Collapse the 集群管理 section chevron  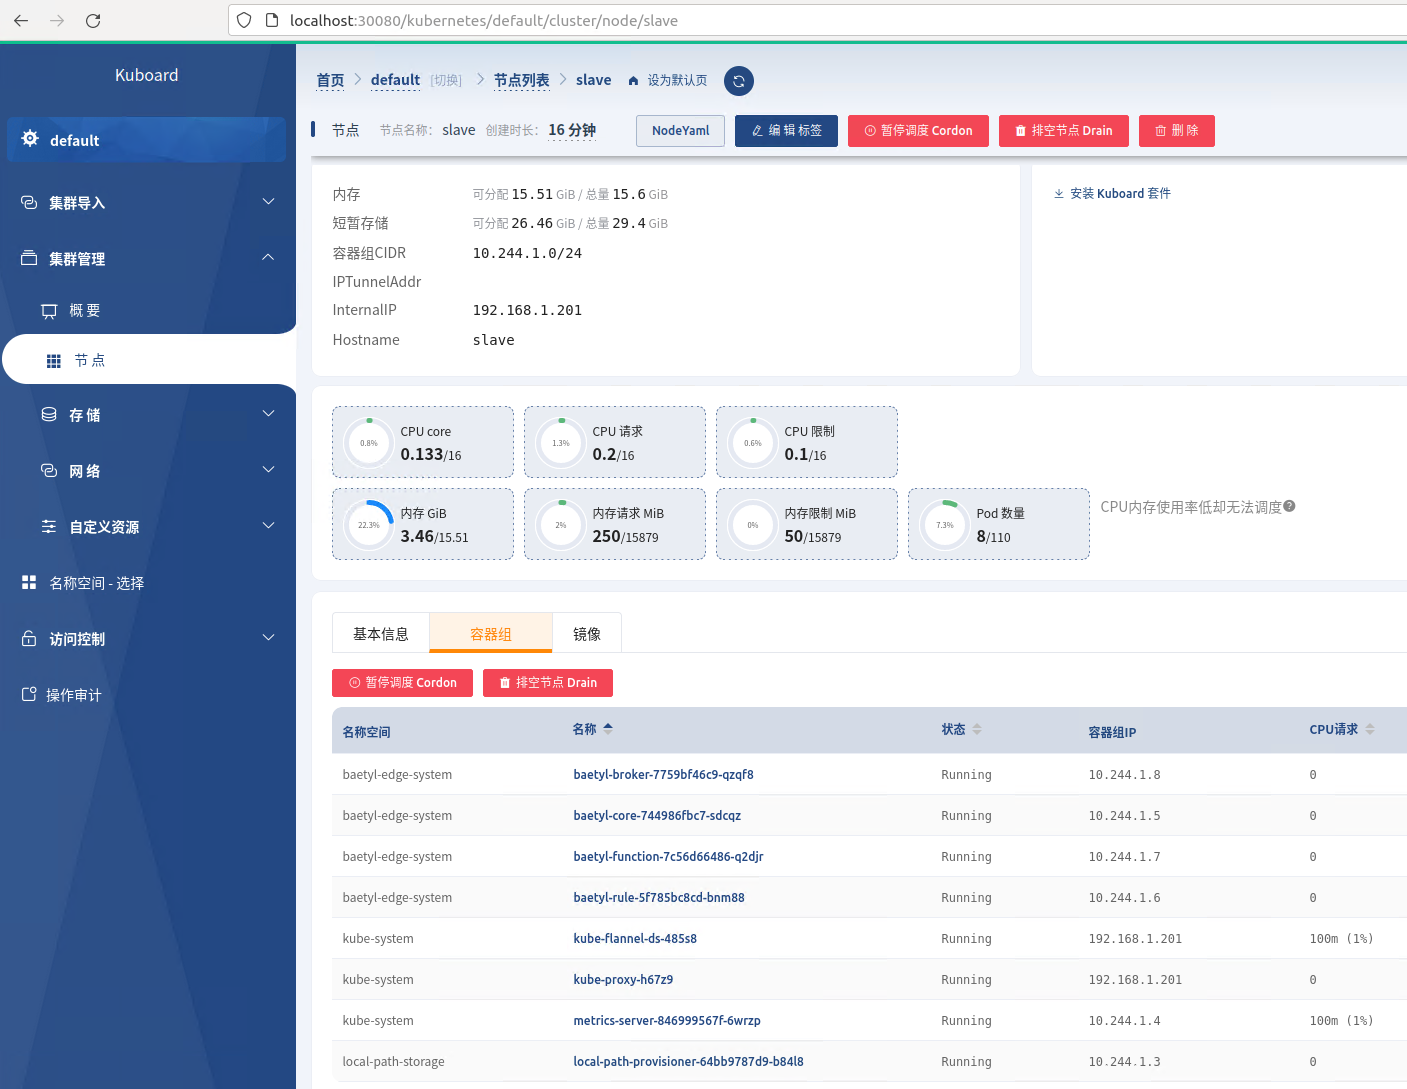[268, 258]
